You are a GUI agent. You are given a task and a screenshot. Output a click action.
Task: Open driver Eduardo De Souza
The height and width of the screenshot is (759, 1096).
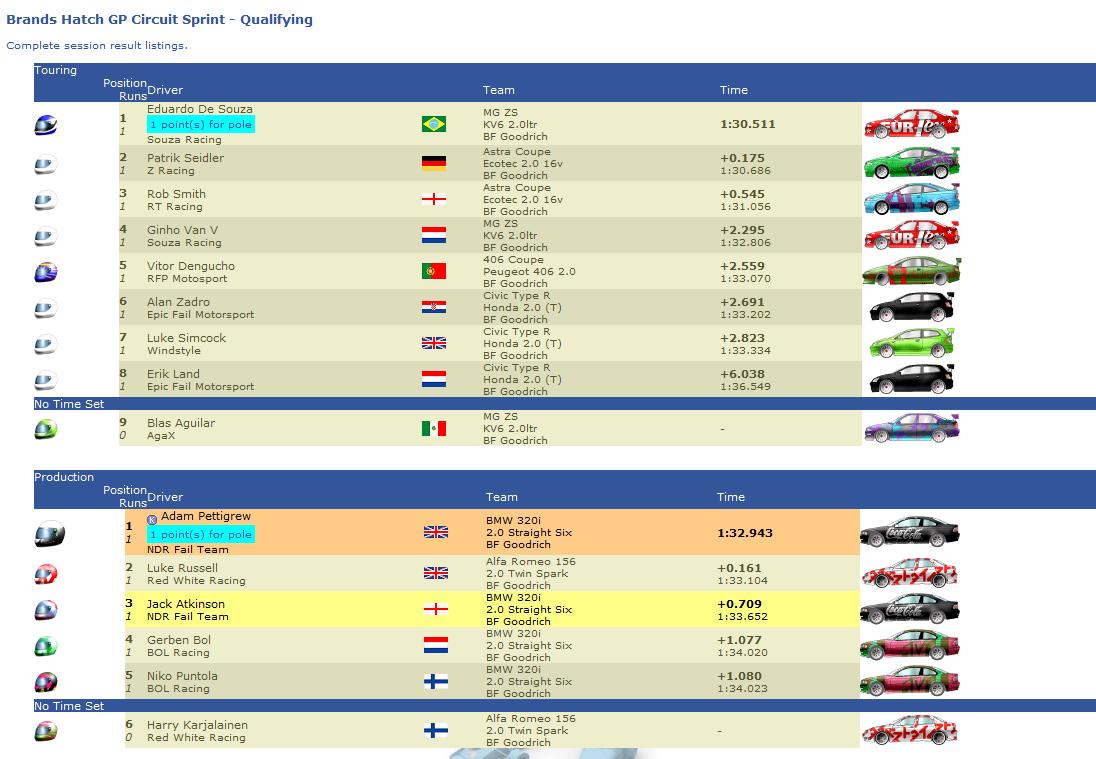(200, 109)
